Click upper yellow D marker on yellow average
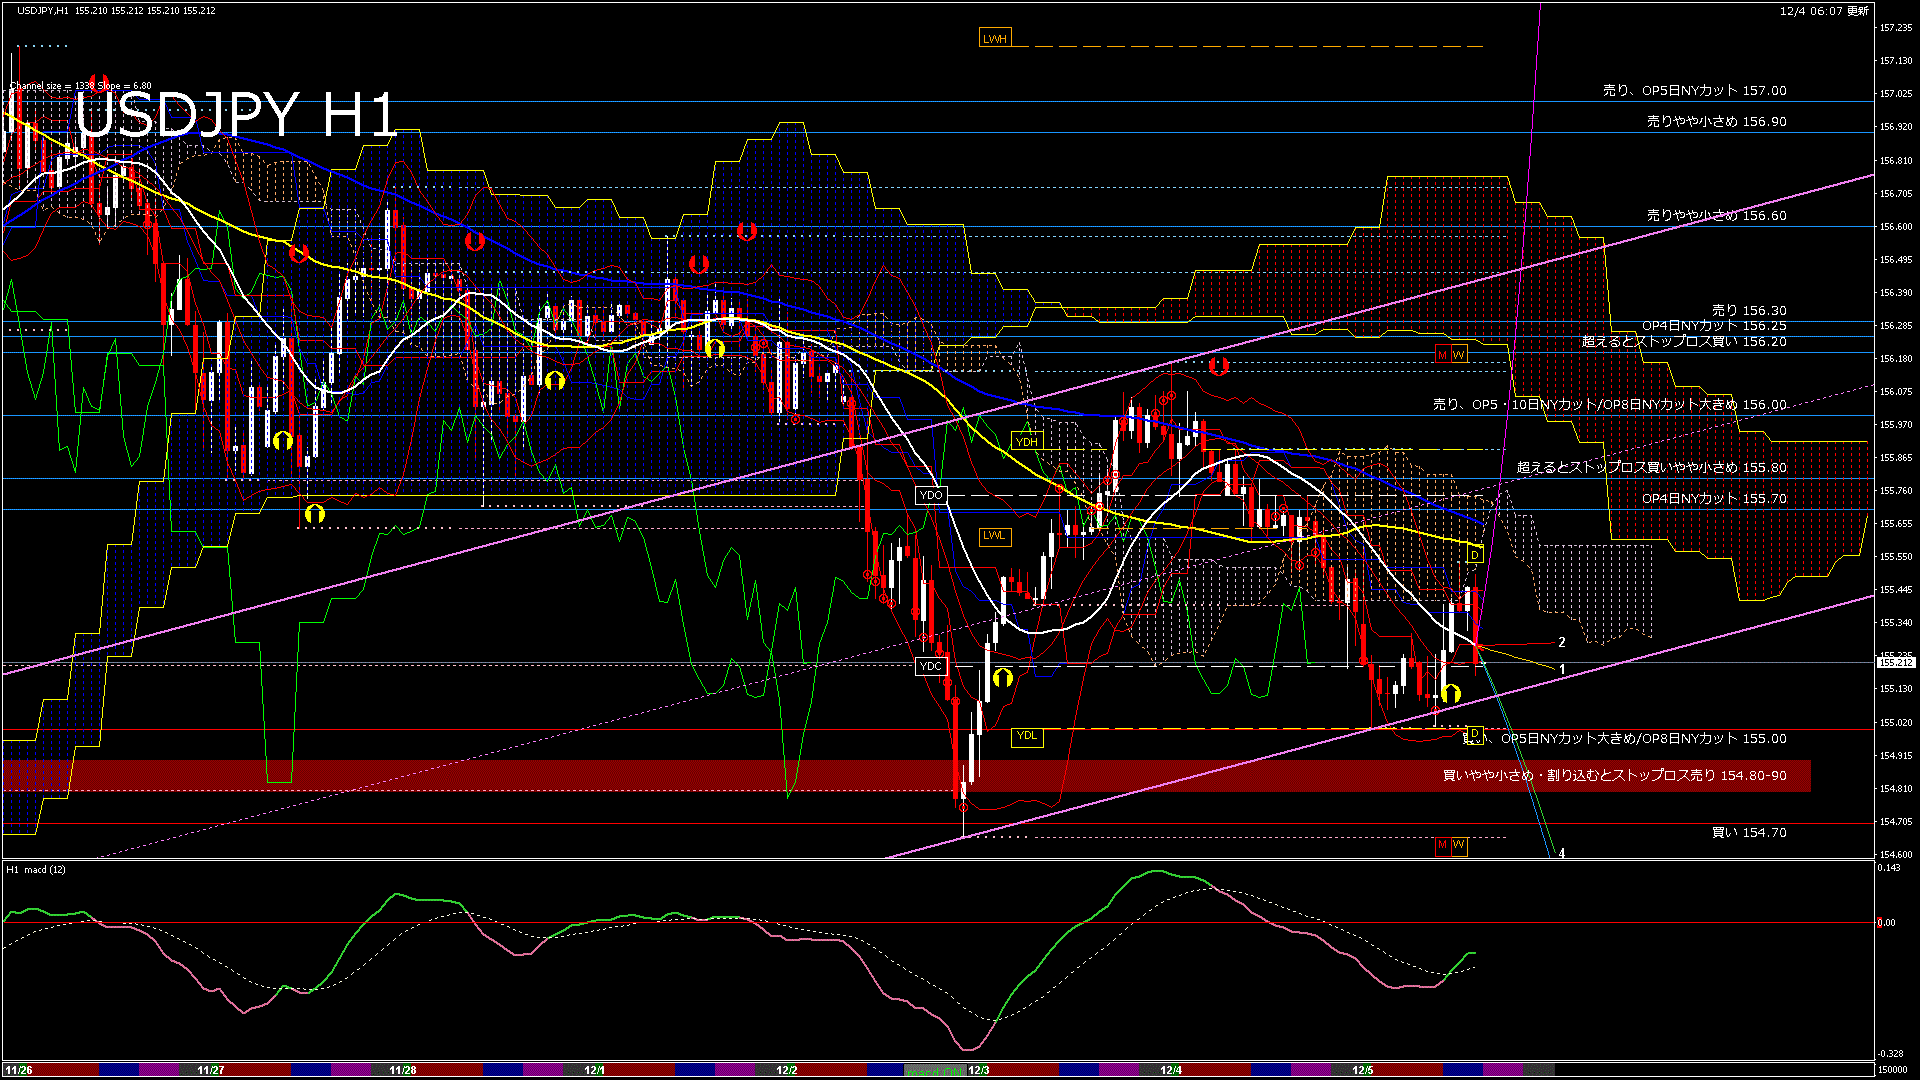Screen dimensions: 1920x1080 pyautogui.click(x=1474, y=555)
